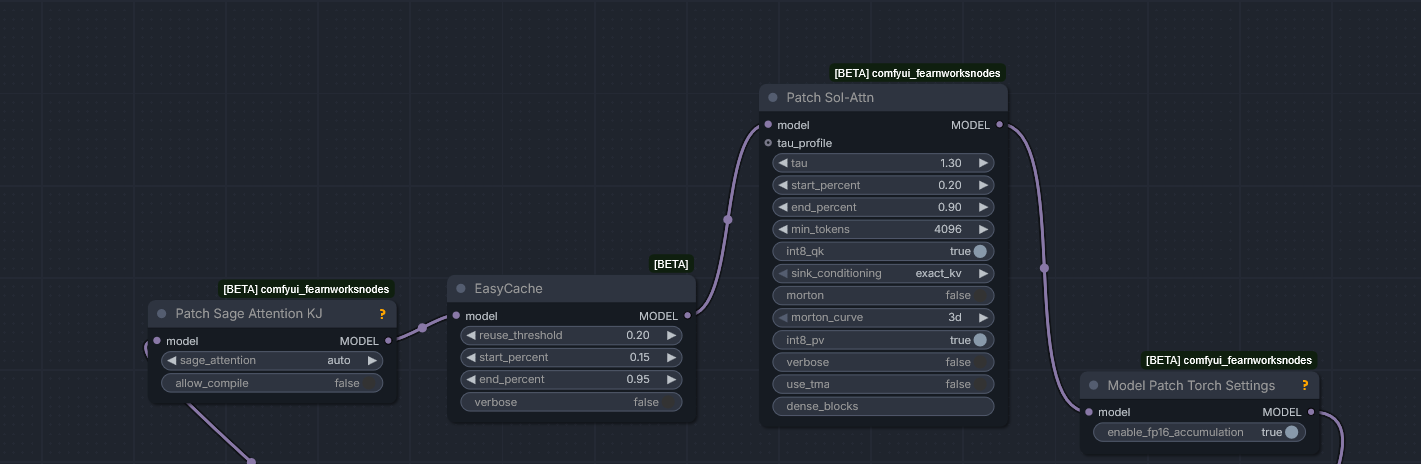Open help for Model Patch Torch Settings

click(1305, 385)
